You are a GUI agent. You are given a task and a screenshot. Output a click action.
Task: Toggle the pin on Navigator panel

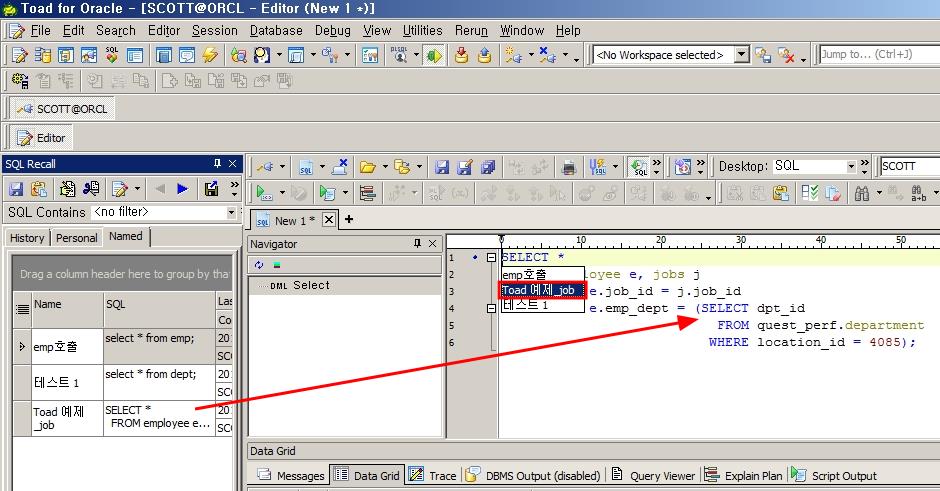(418, 244)
